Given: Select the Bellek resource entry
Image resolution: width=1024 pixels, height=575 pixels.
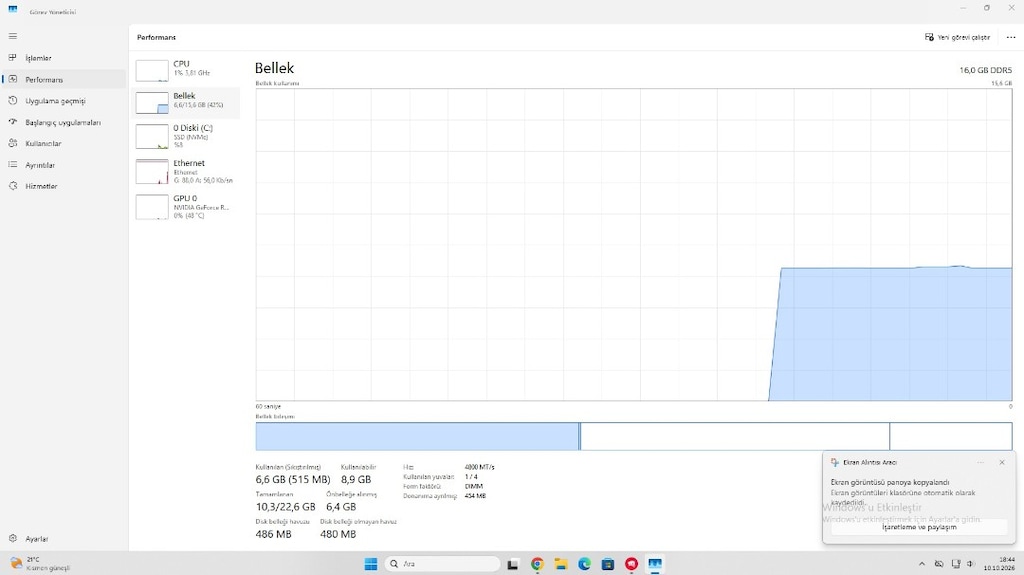Looking at the screenshot, I should (185, 103).
